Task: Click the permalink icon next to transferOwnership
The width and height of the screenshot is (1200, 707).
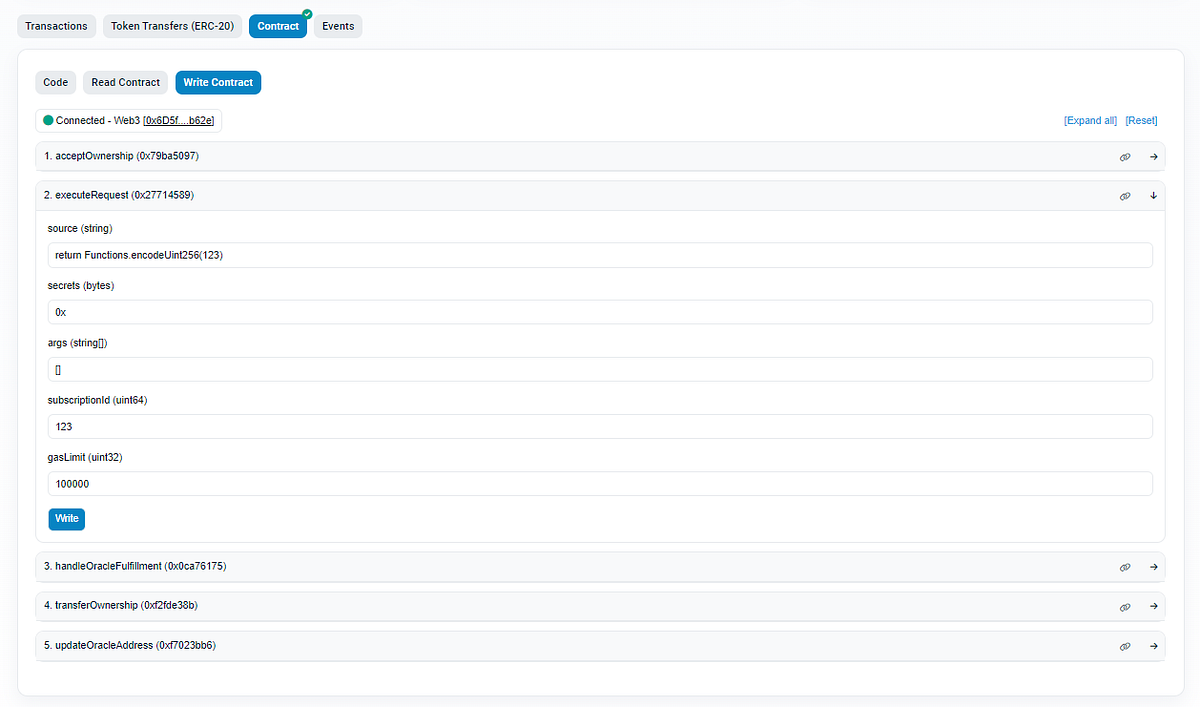Action: 1125,606
